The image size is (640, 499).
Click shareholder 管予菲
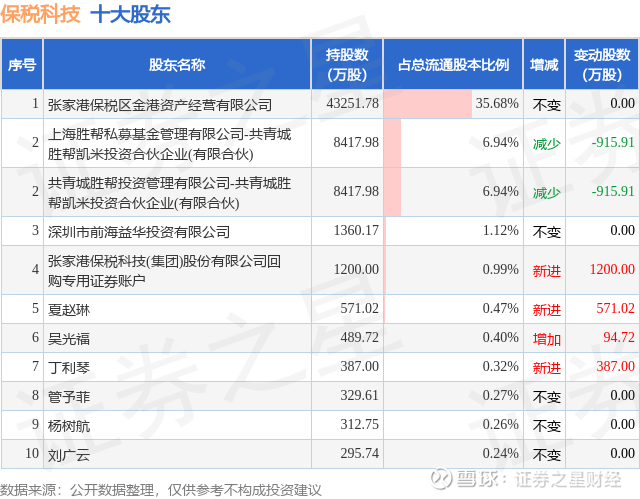coord(69,397)
